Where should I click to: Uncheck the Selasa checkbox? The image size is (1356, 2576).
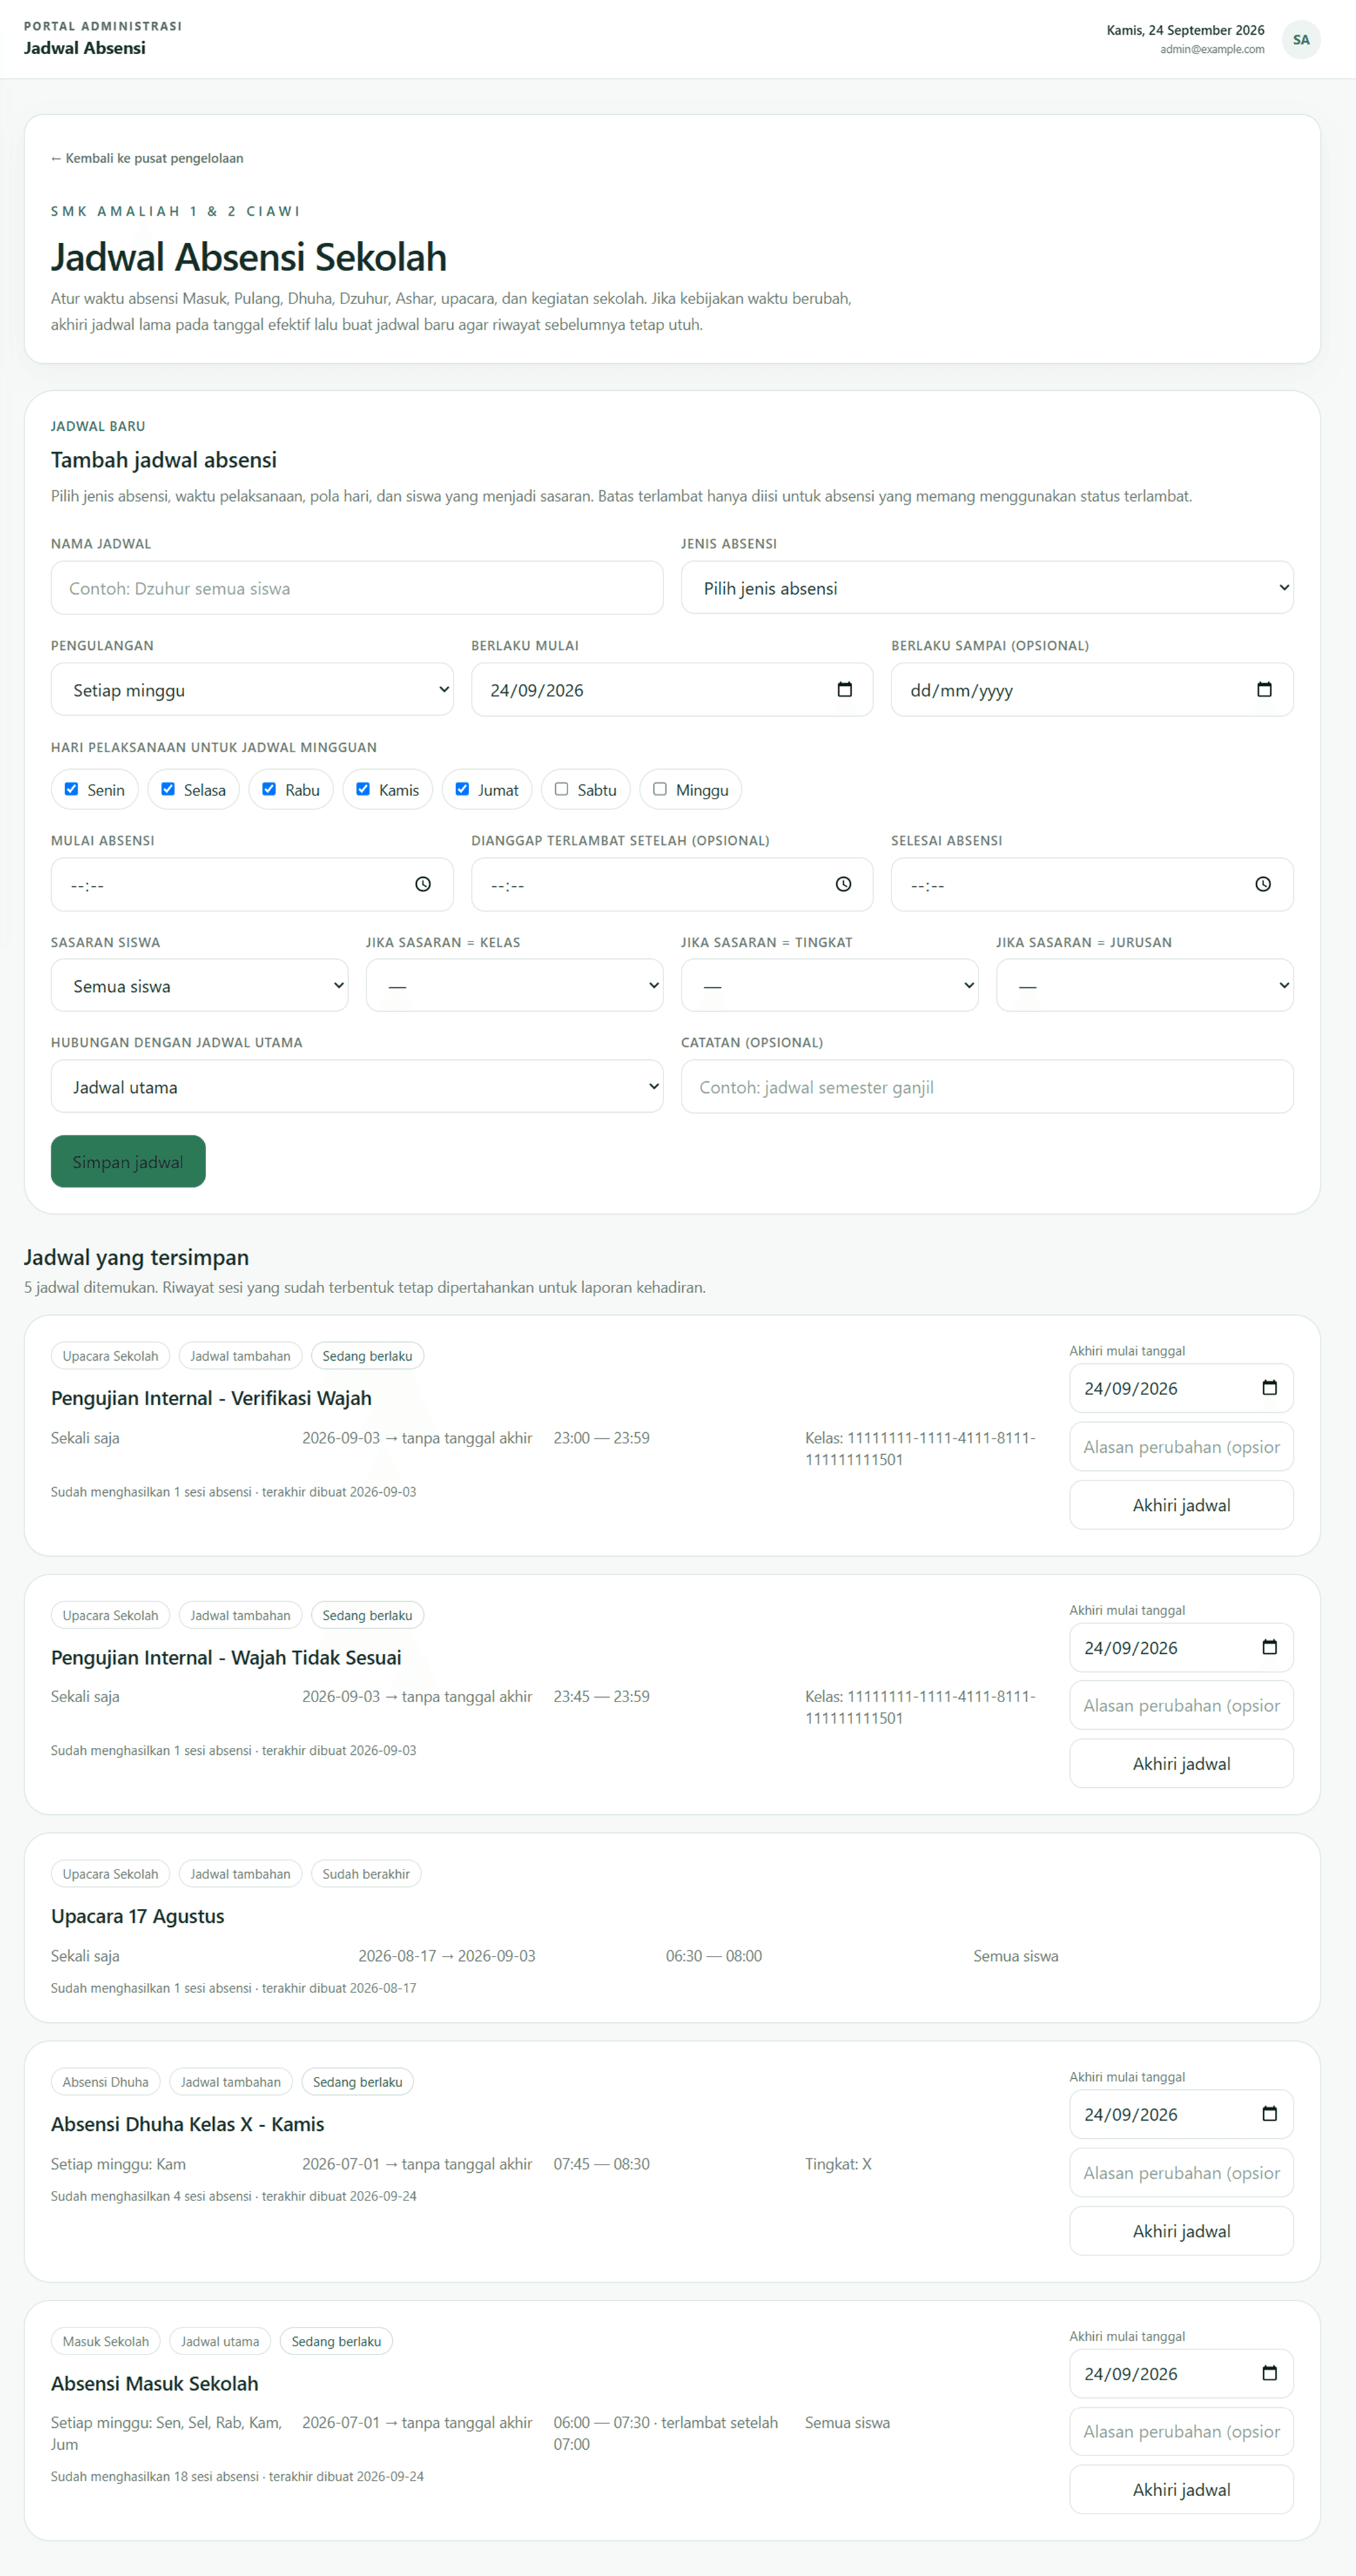[x=168, y=789]
